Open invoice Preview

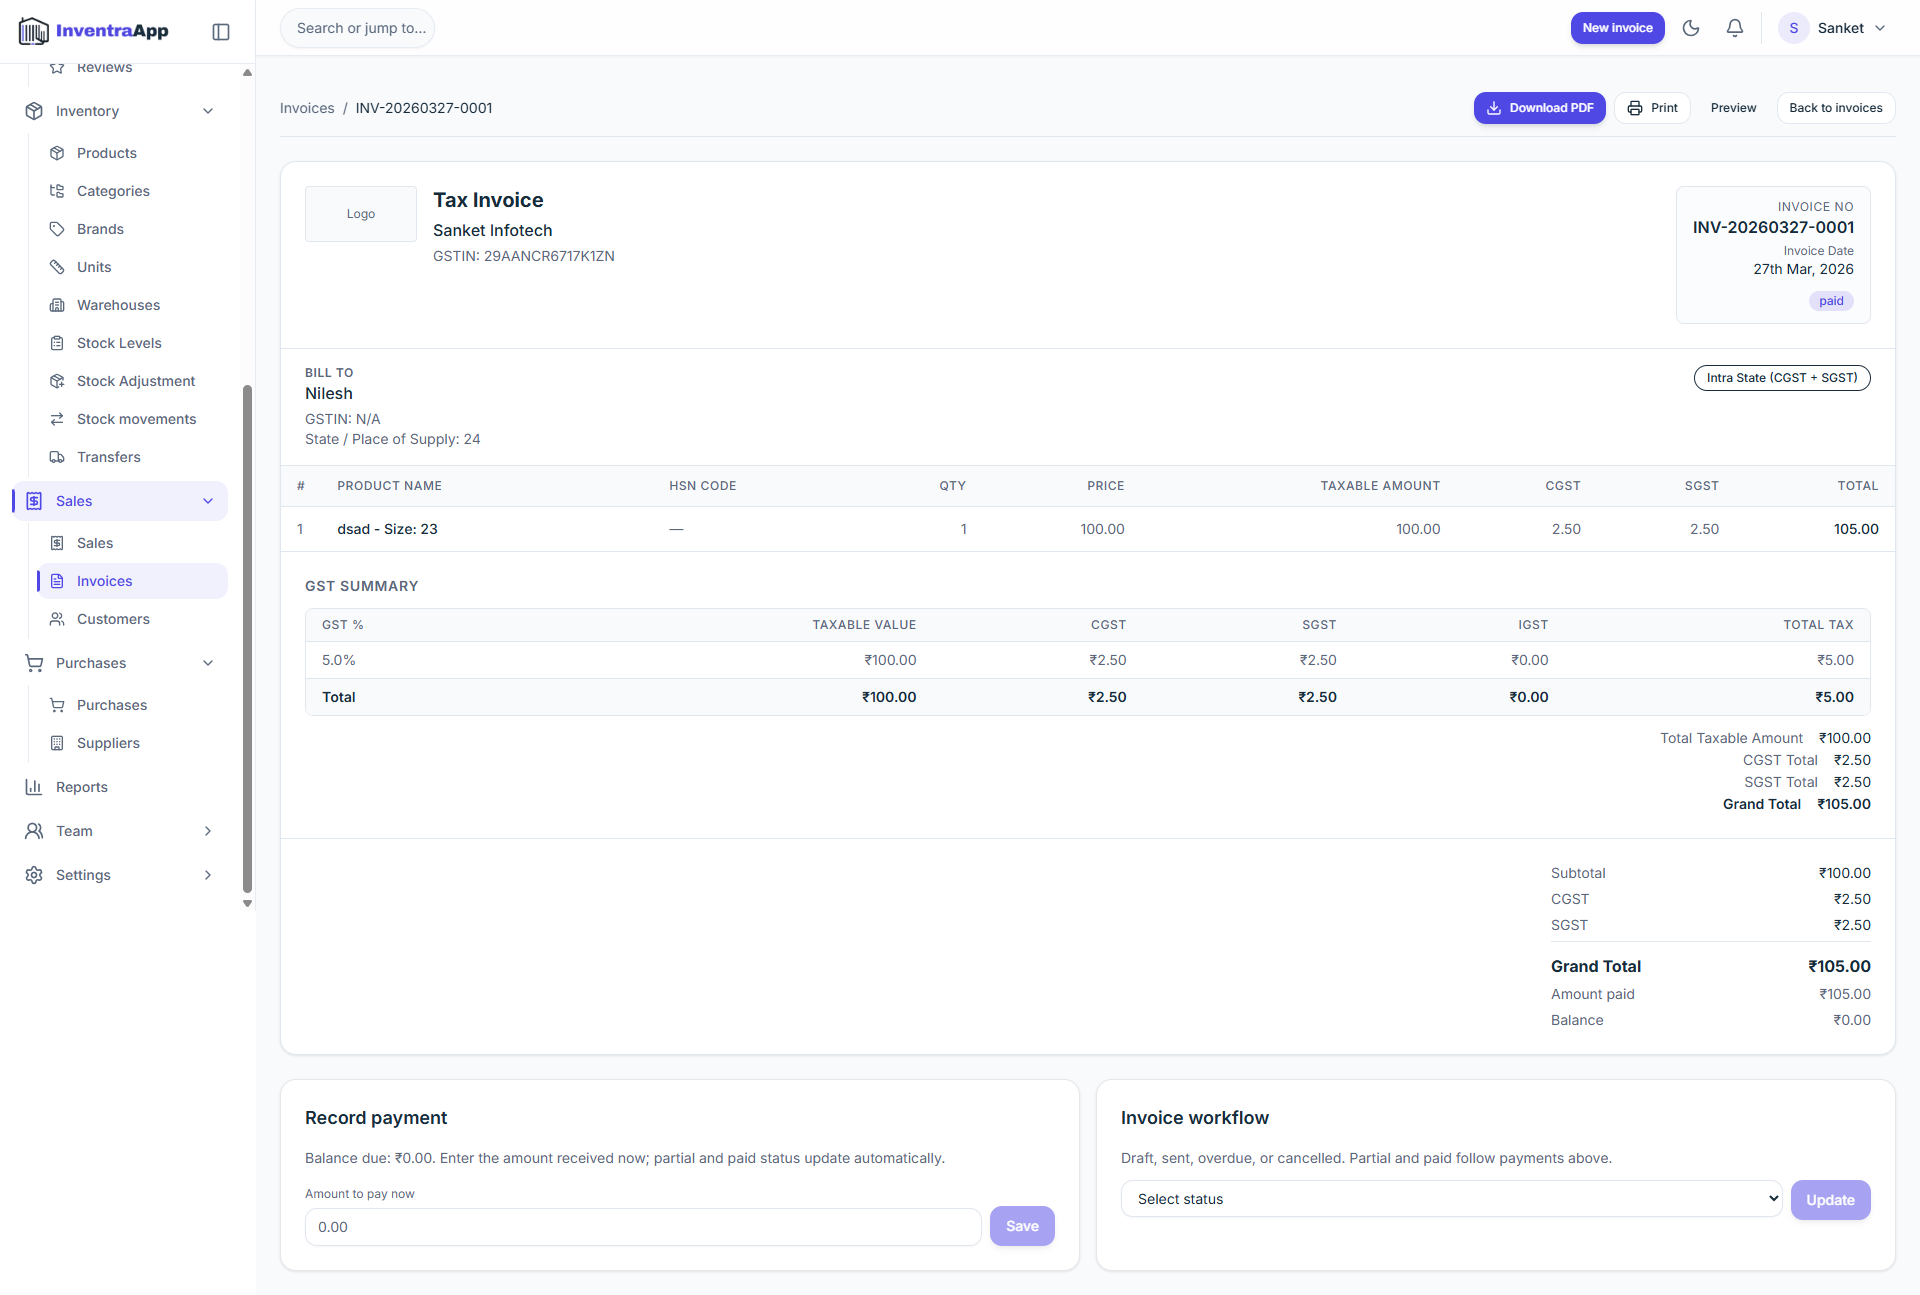tap(1733, 108)
